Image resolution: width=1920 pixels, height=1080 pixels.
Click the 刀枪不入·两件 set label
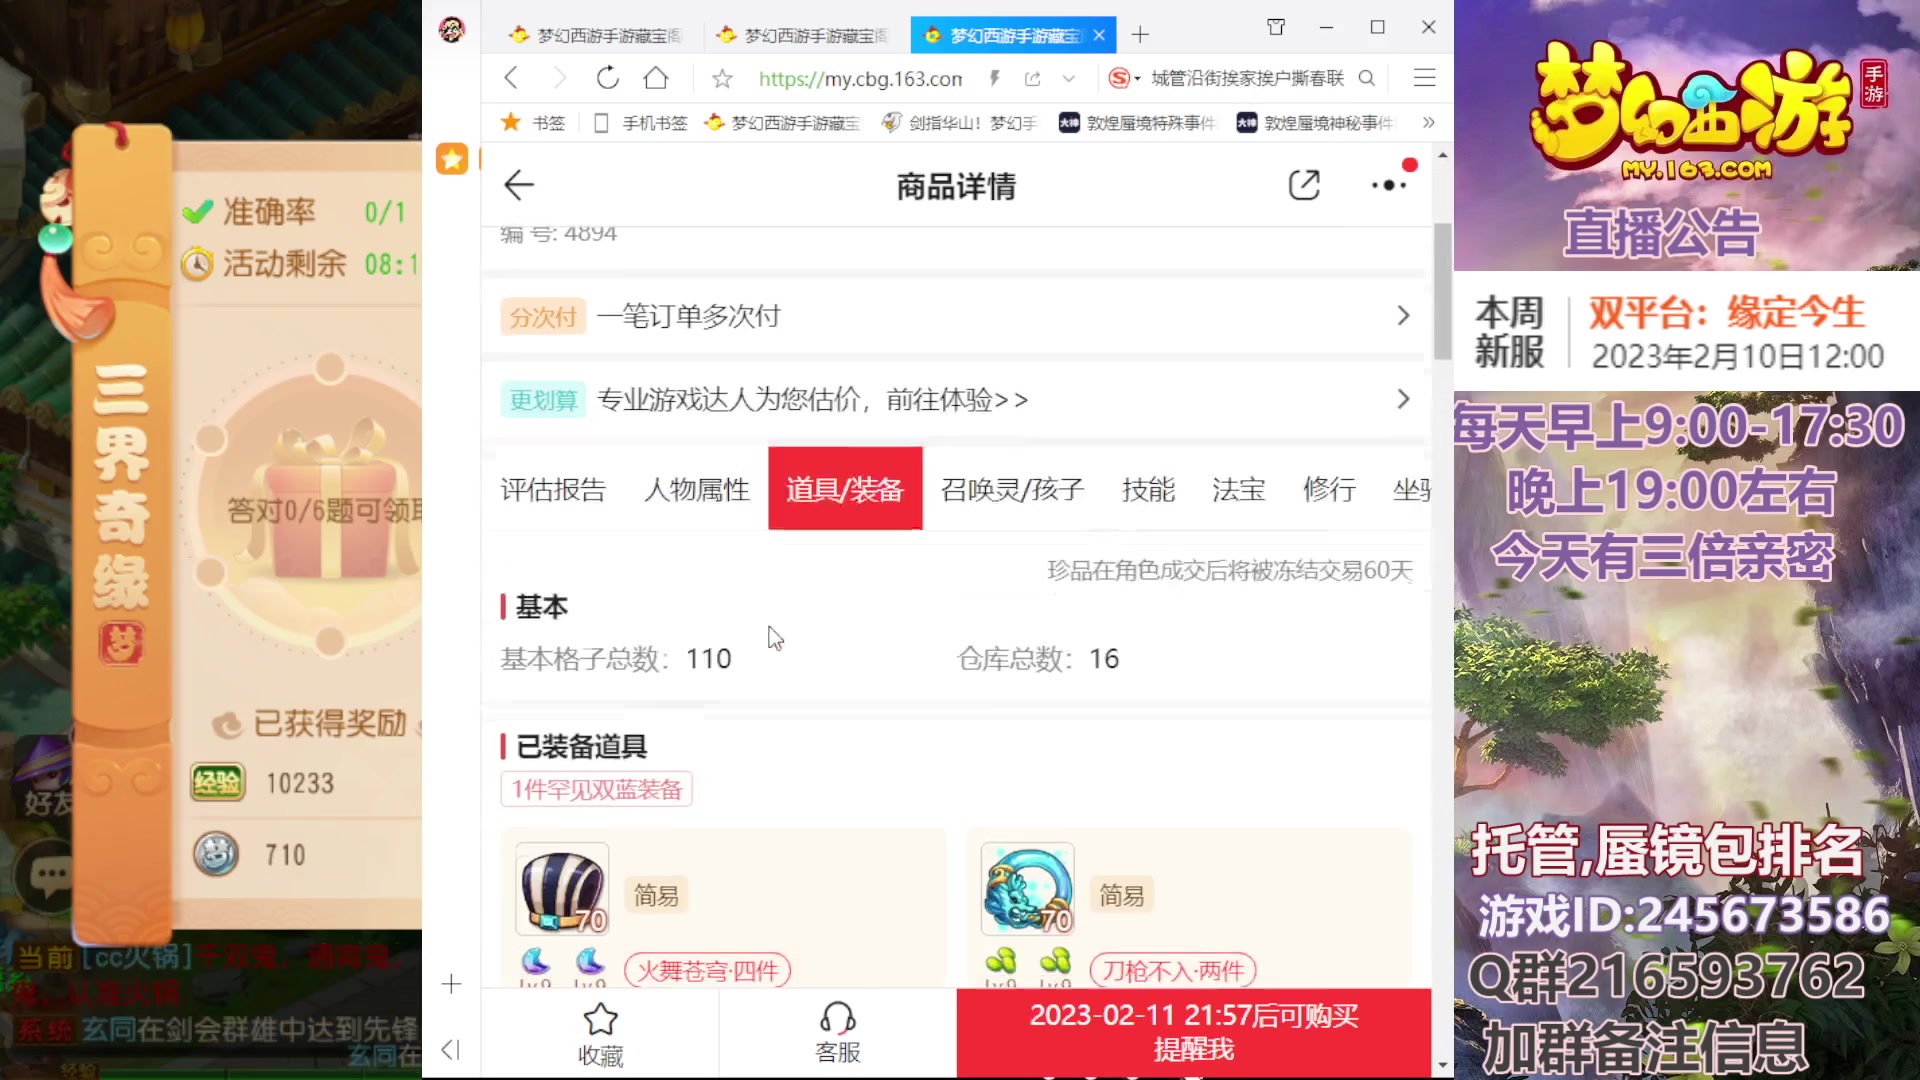coord(1173,970)
